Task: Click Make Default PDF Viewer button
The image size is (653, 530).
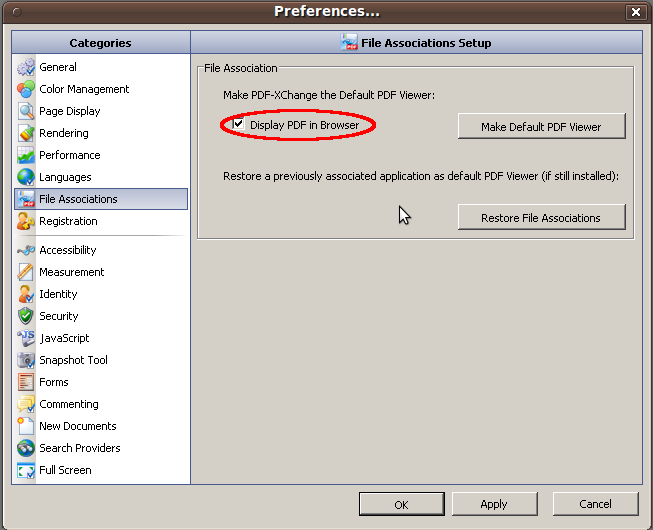Action: click(x=541, y=126)
